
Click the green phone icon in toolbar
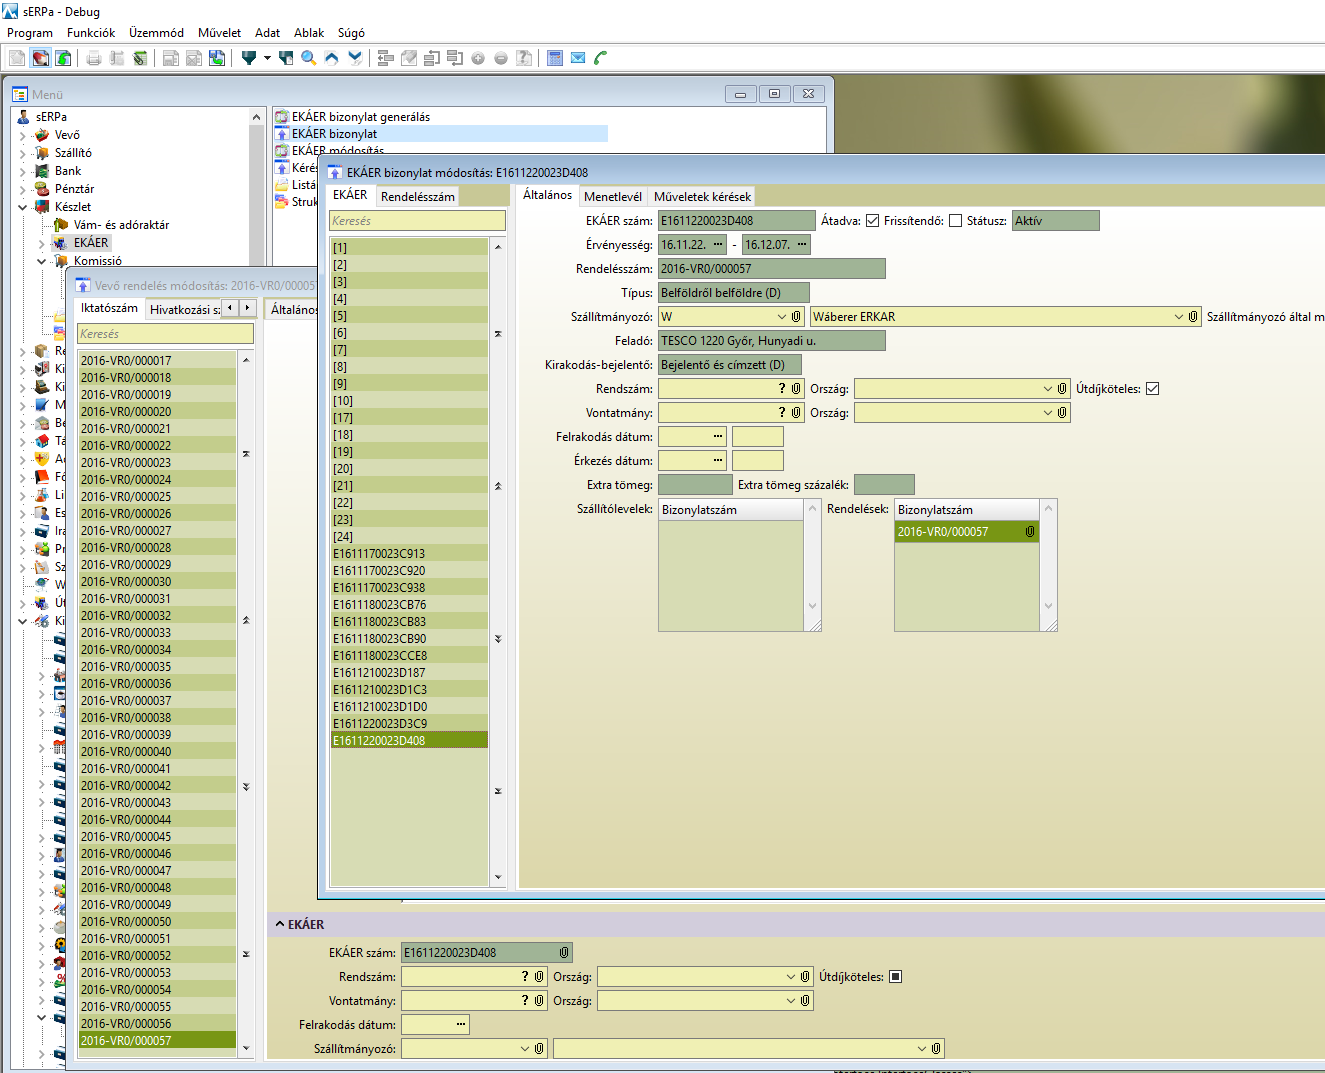pos(600,58)
